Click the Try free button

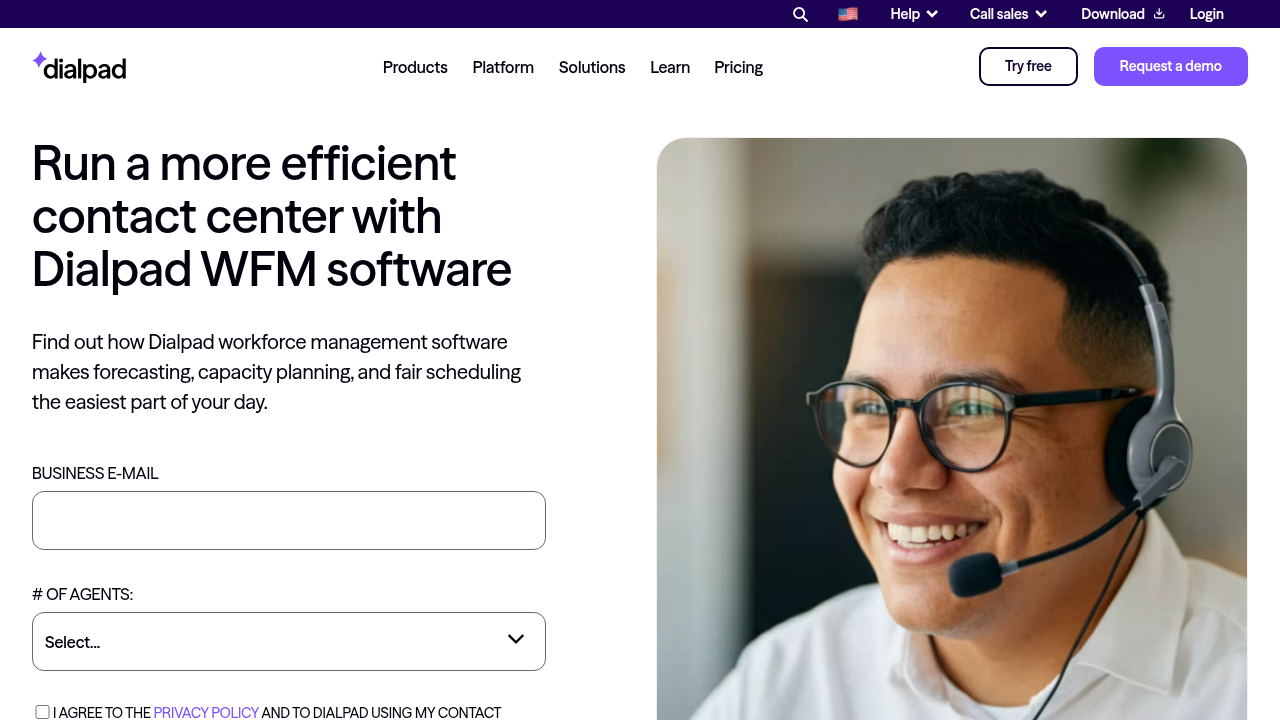(1028, 66)
